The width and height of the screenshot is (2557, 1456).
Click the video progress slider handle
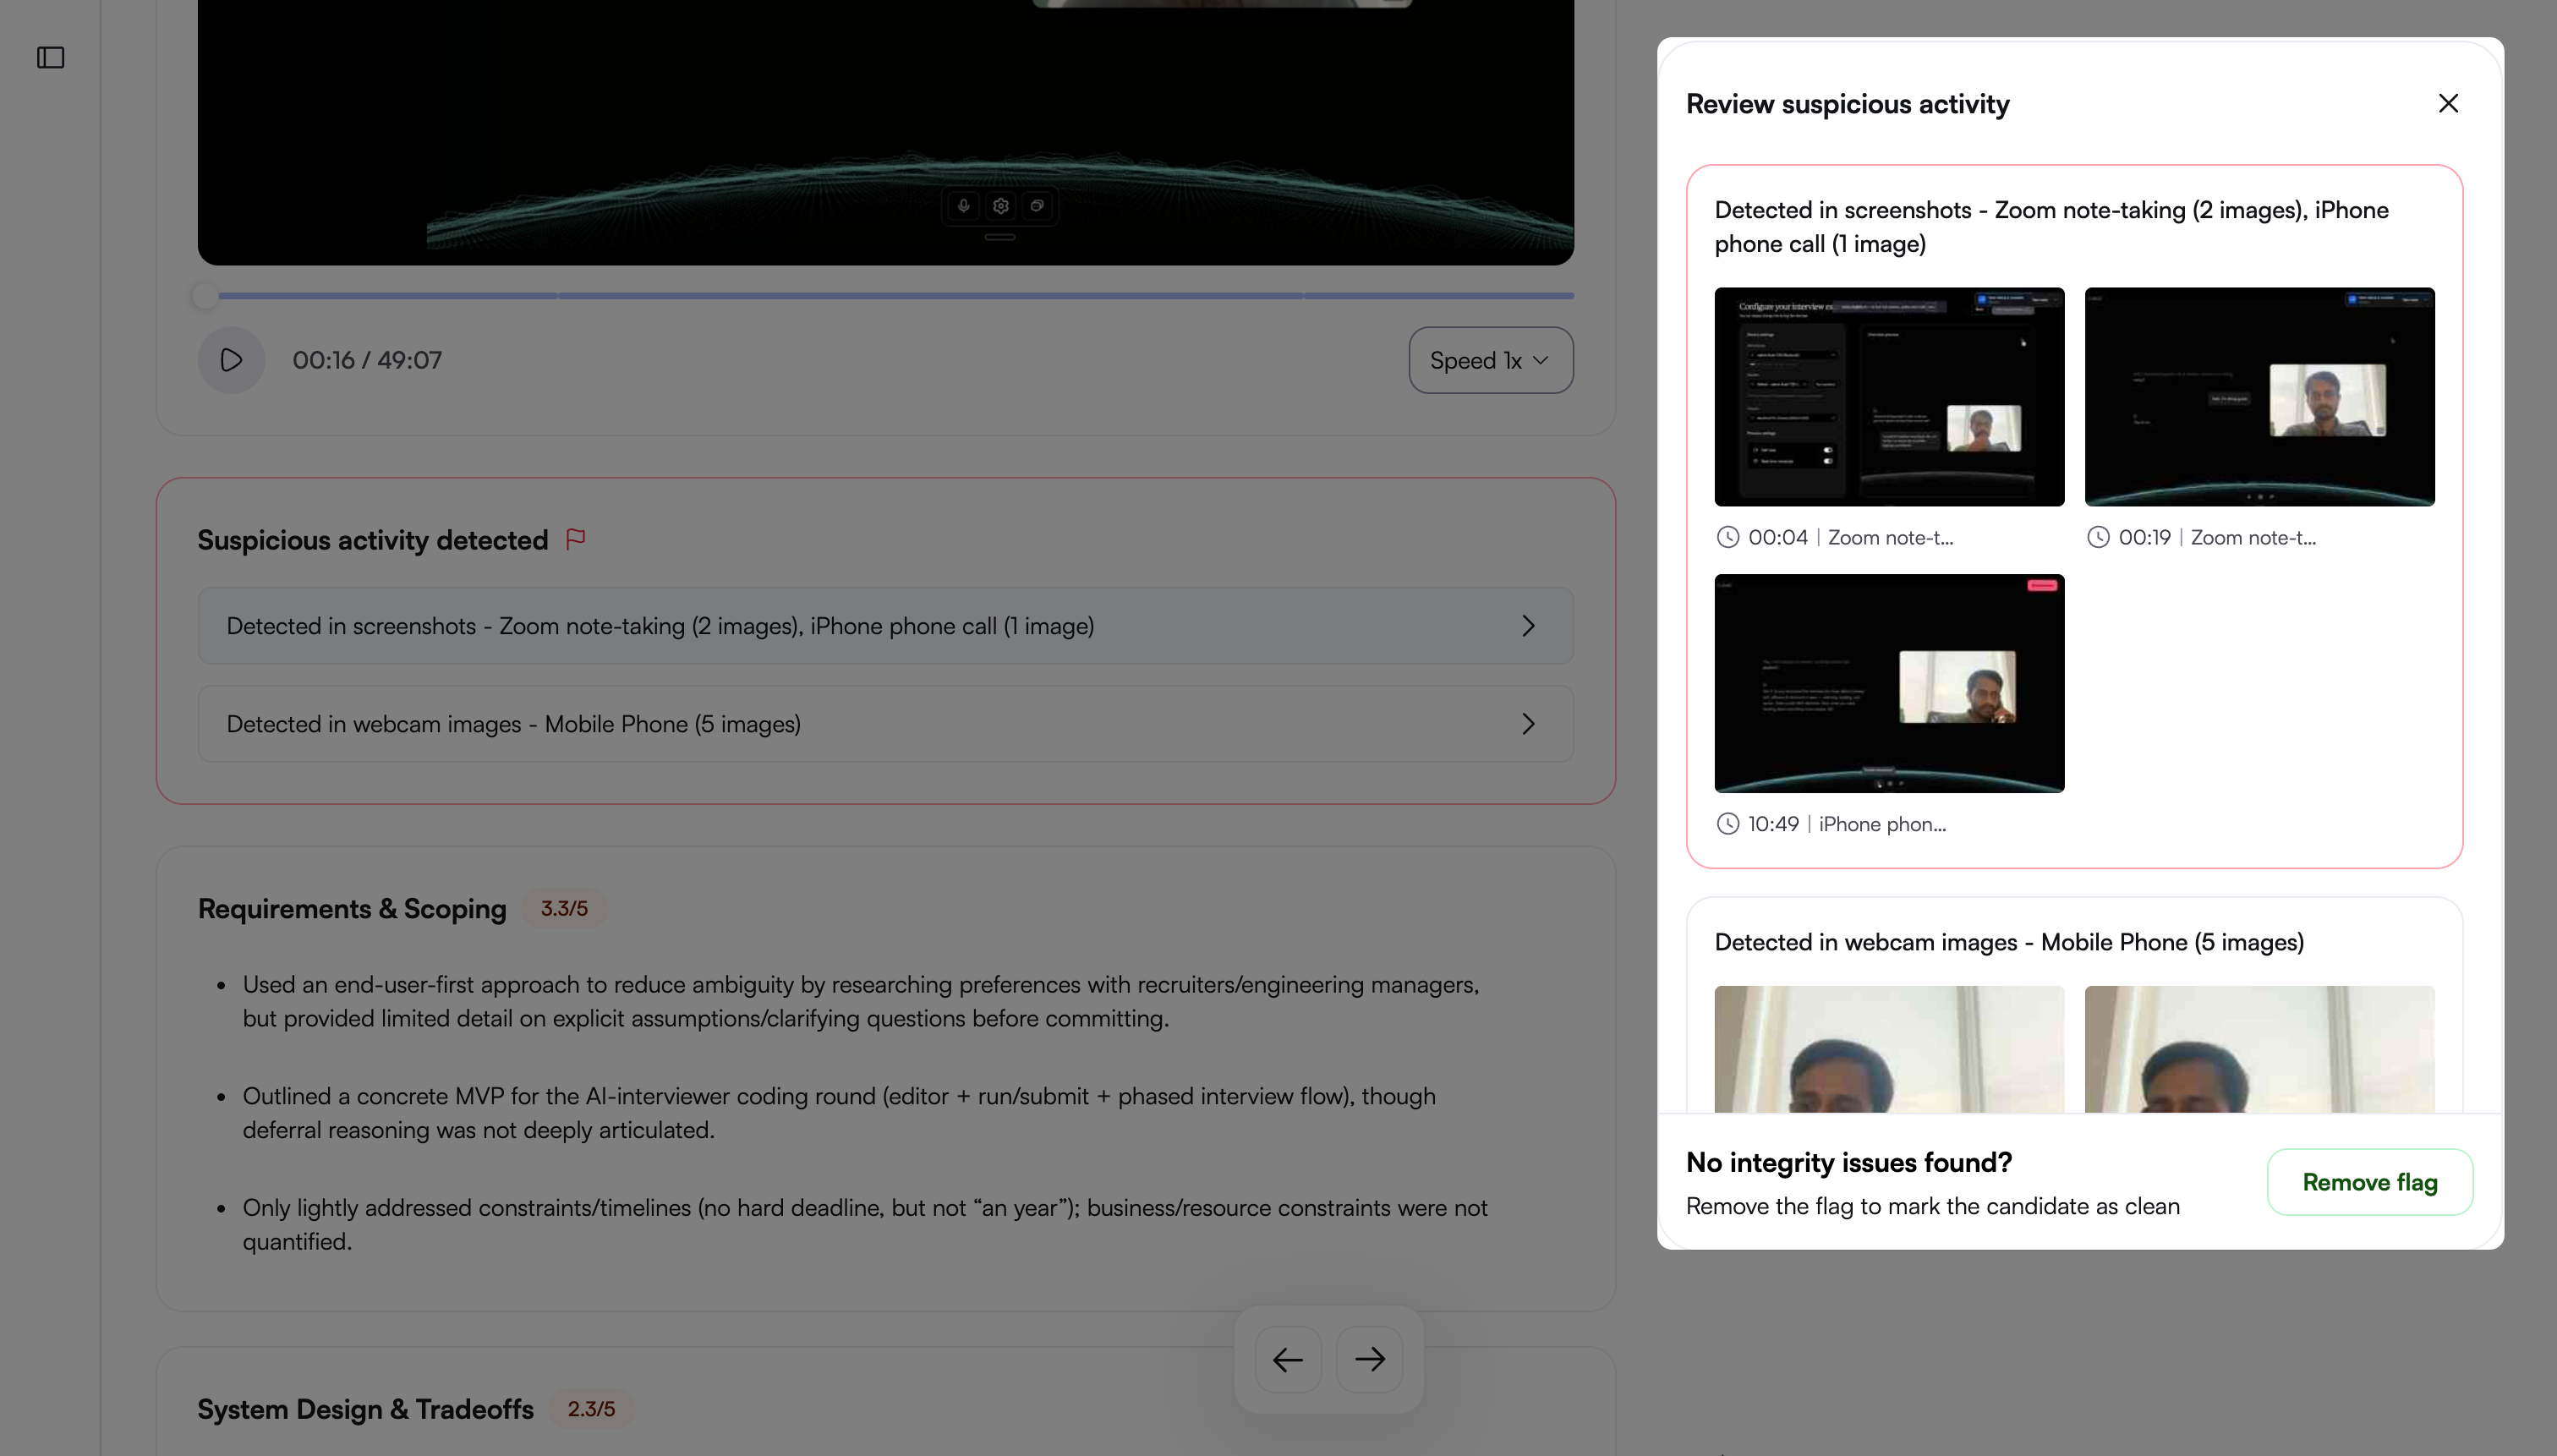pos(205,296)
